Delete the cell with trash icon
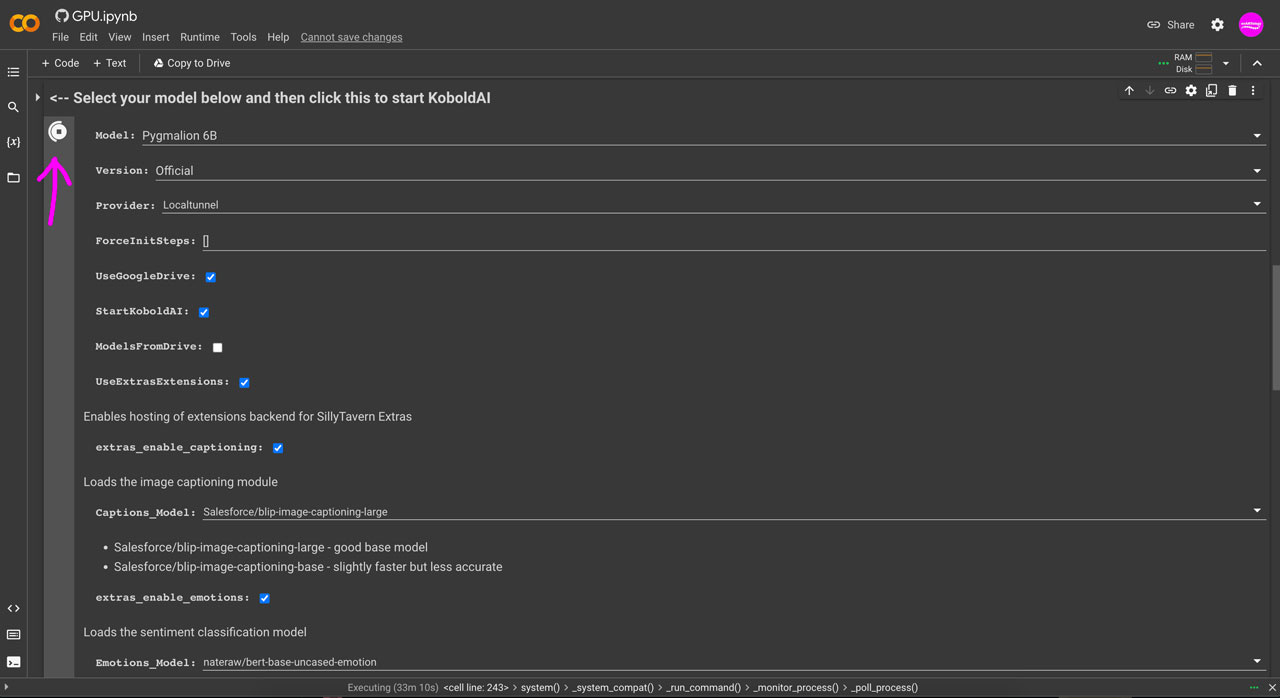1280x698 pixels. 1232,91
